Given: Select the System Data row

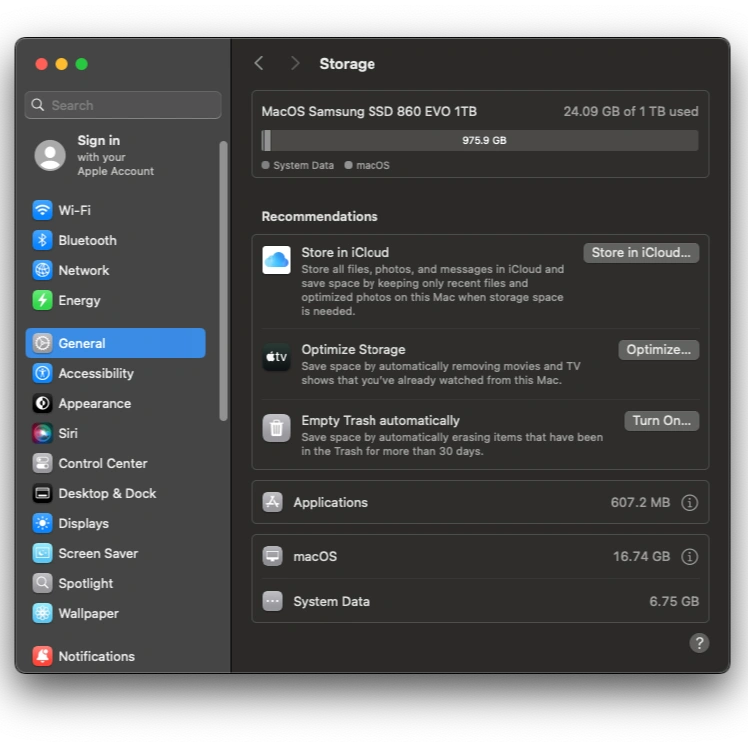Looking at the screenshot, I should point(480,602).
